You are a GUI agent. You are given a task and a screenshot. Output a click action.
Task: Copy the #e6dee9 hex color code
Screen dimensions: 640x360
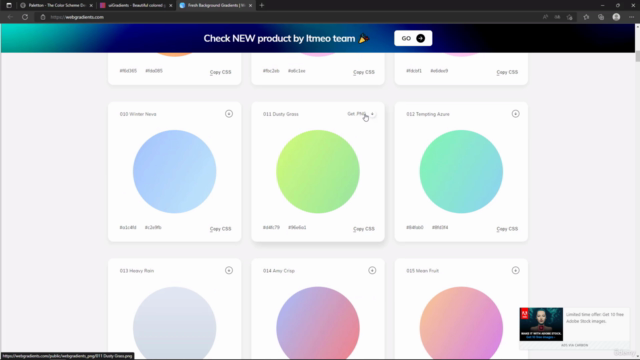[x=439, y=71]
